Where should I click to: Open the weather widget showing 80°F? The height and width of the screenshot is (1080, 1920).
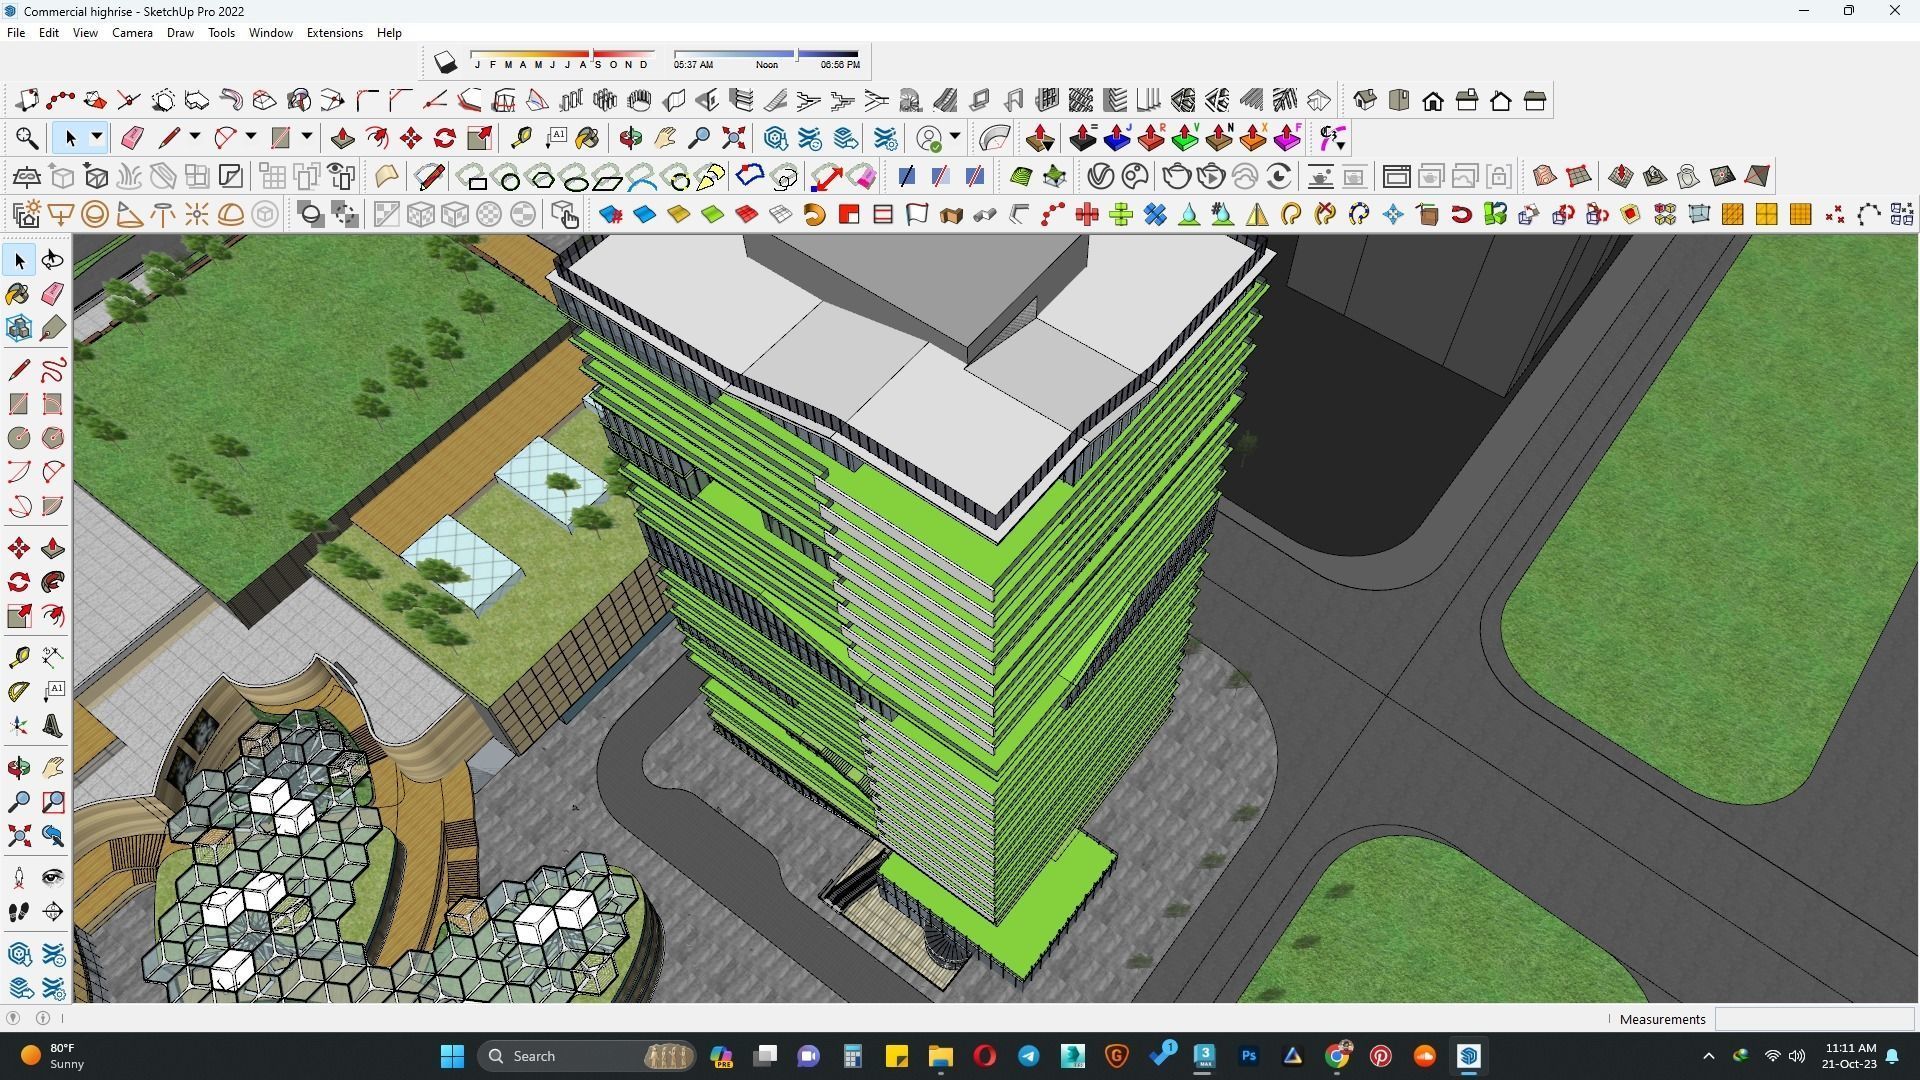(x=52, y=1056)
